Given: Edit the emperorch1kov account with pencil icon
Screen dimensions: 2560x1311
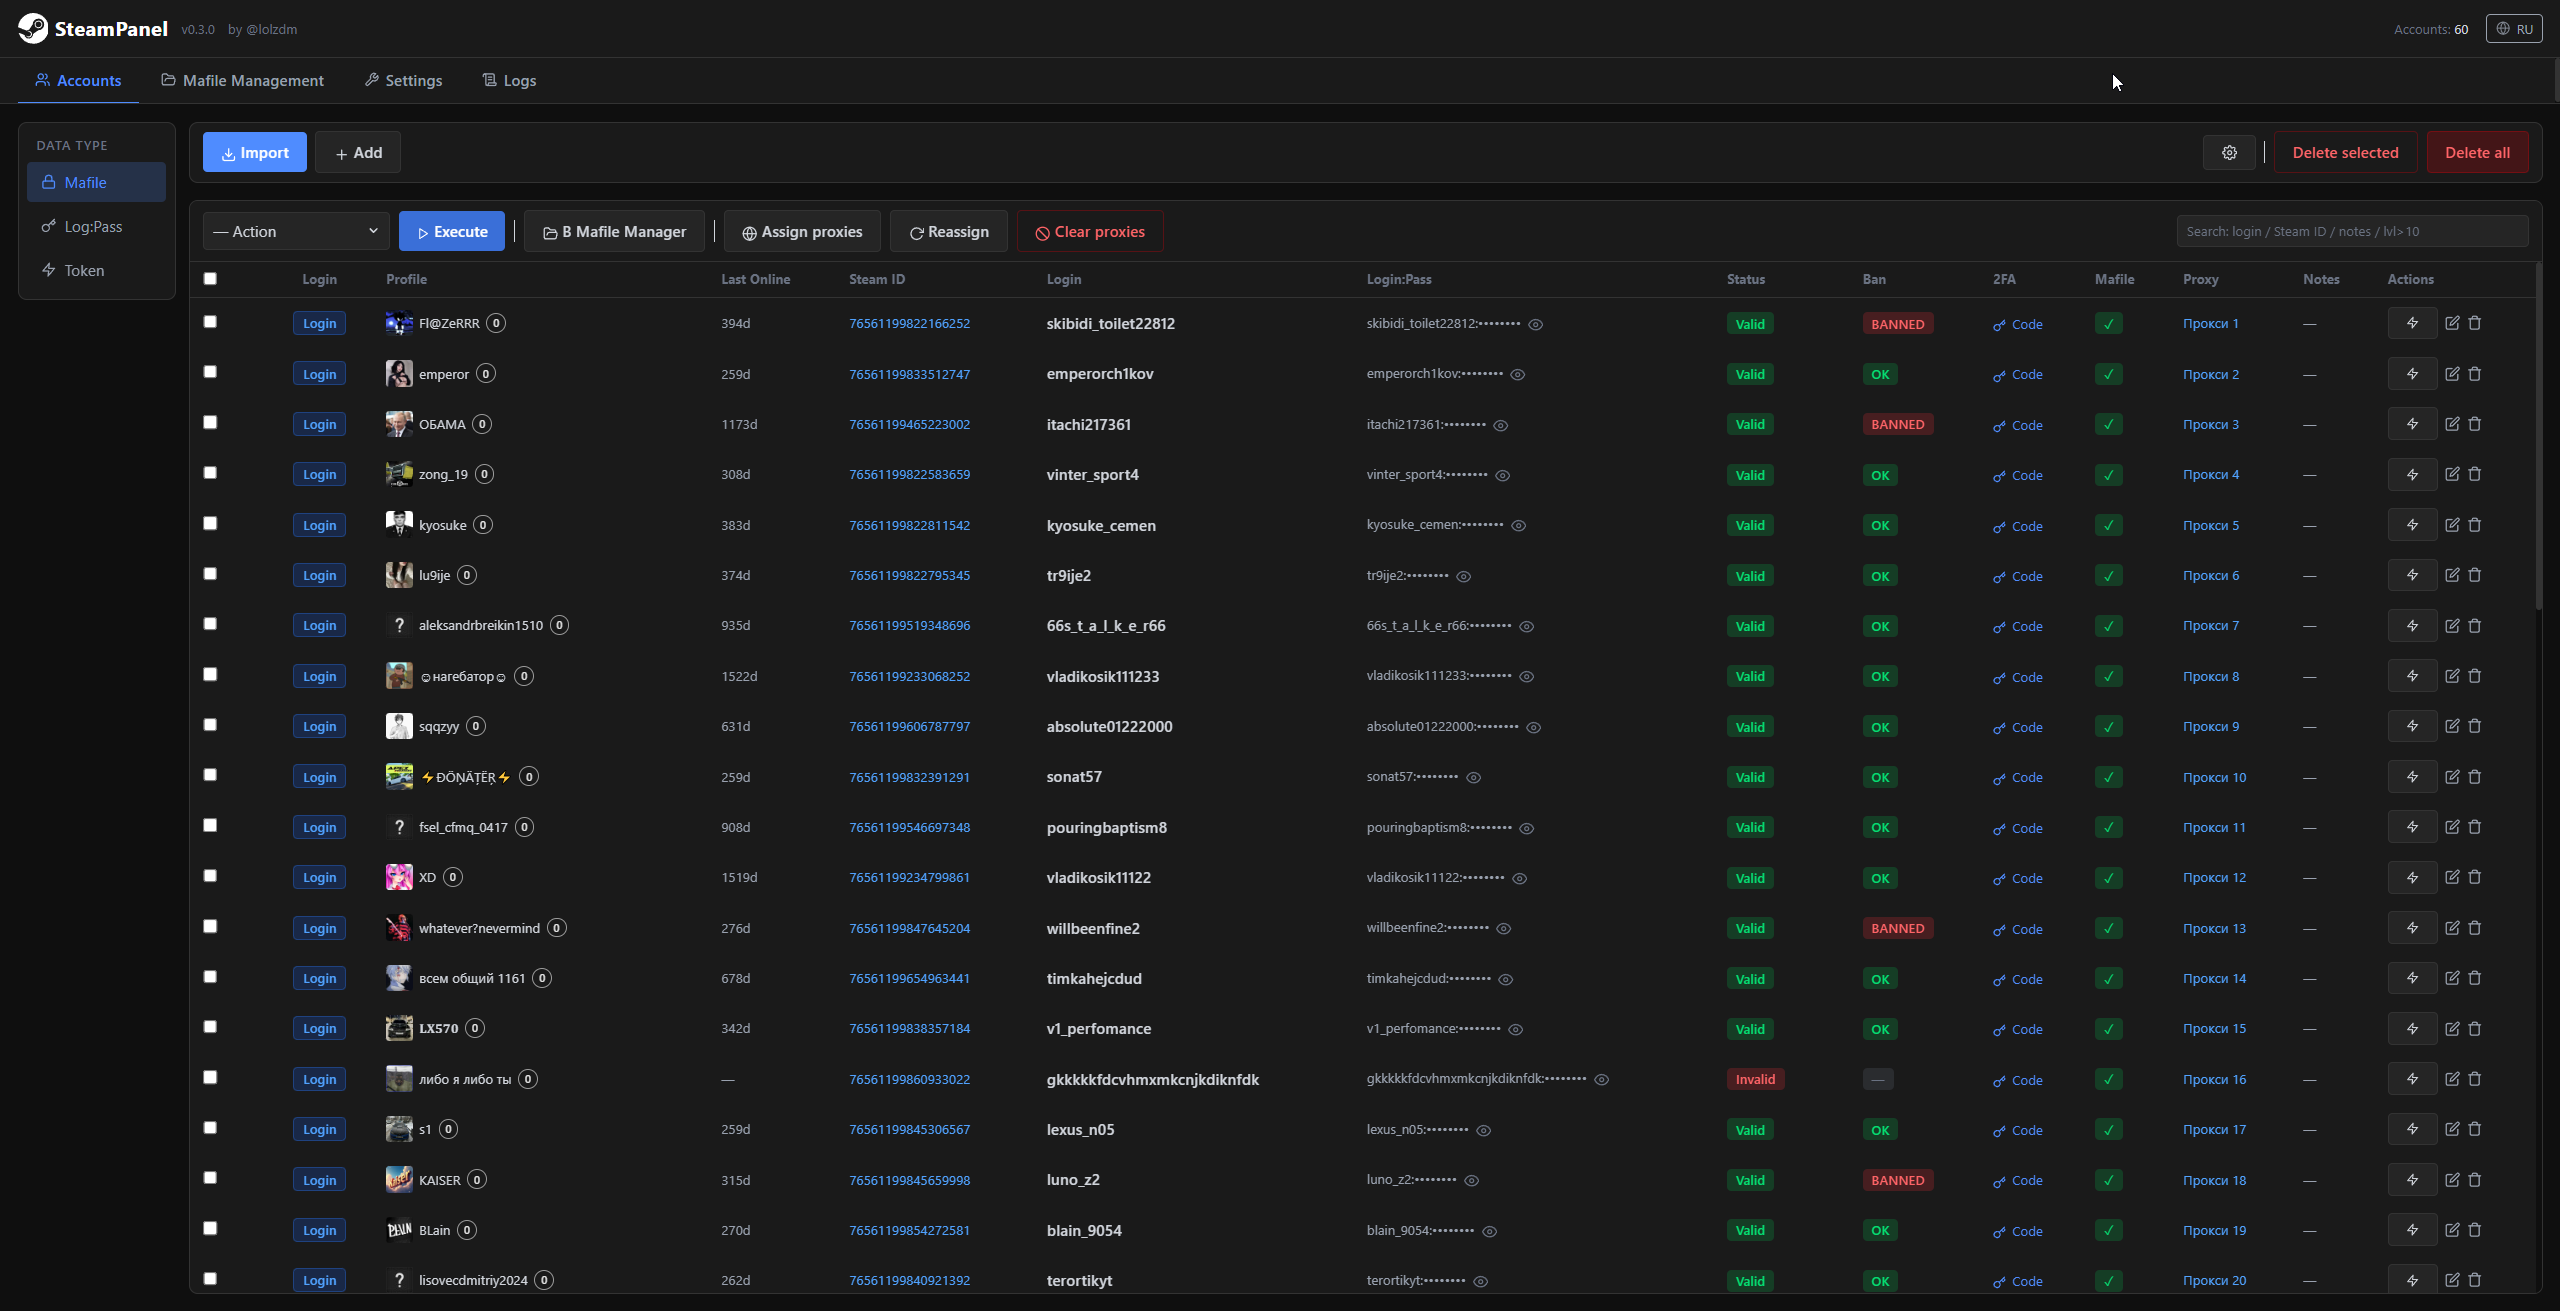Looking at the screenshot, I should coord(2452,374).
